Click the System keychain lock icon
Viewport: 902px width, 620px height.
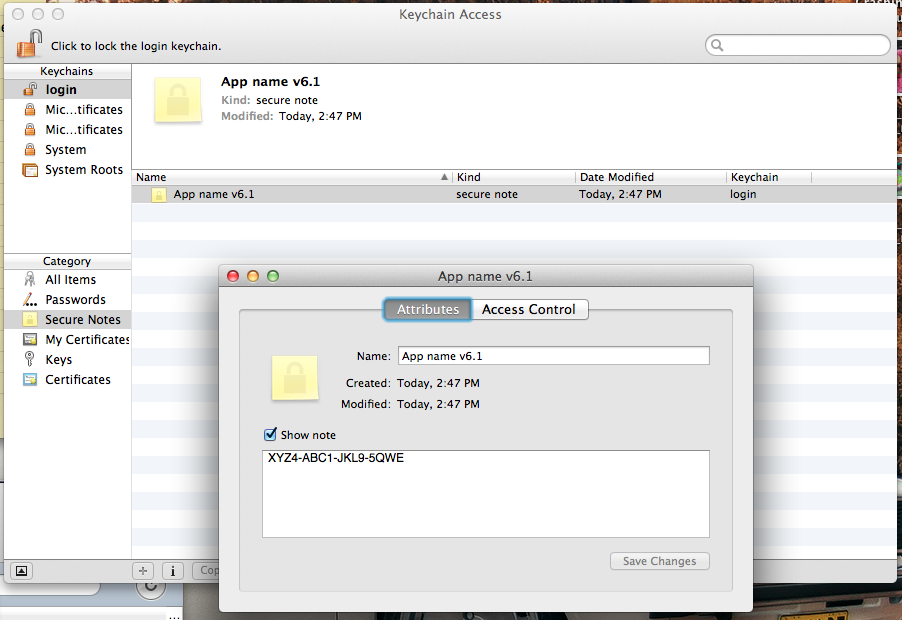coord(30,150)
